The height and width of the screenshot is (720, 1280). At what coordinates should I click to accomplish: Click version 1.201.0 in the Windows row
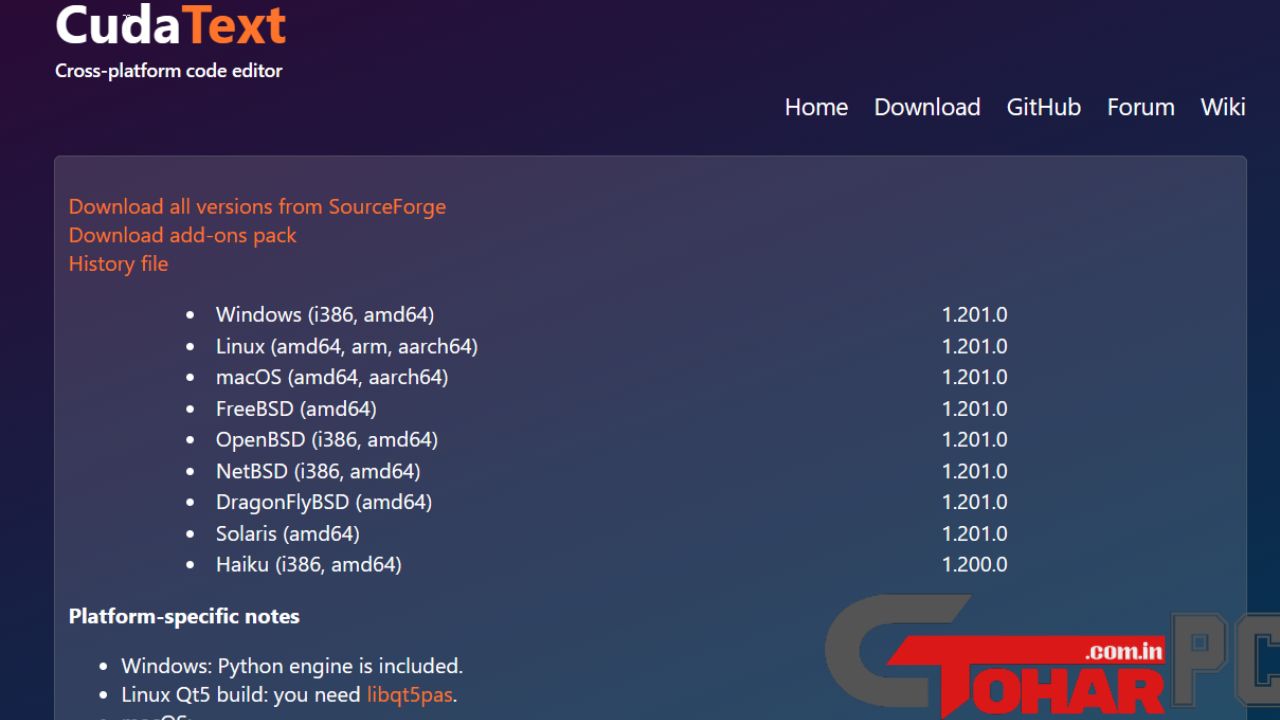point(974,315)
